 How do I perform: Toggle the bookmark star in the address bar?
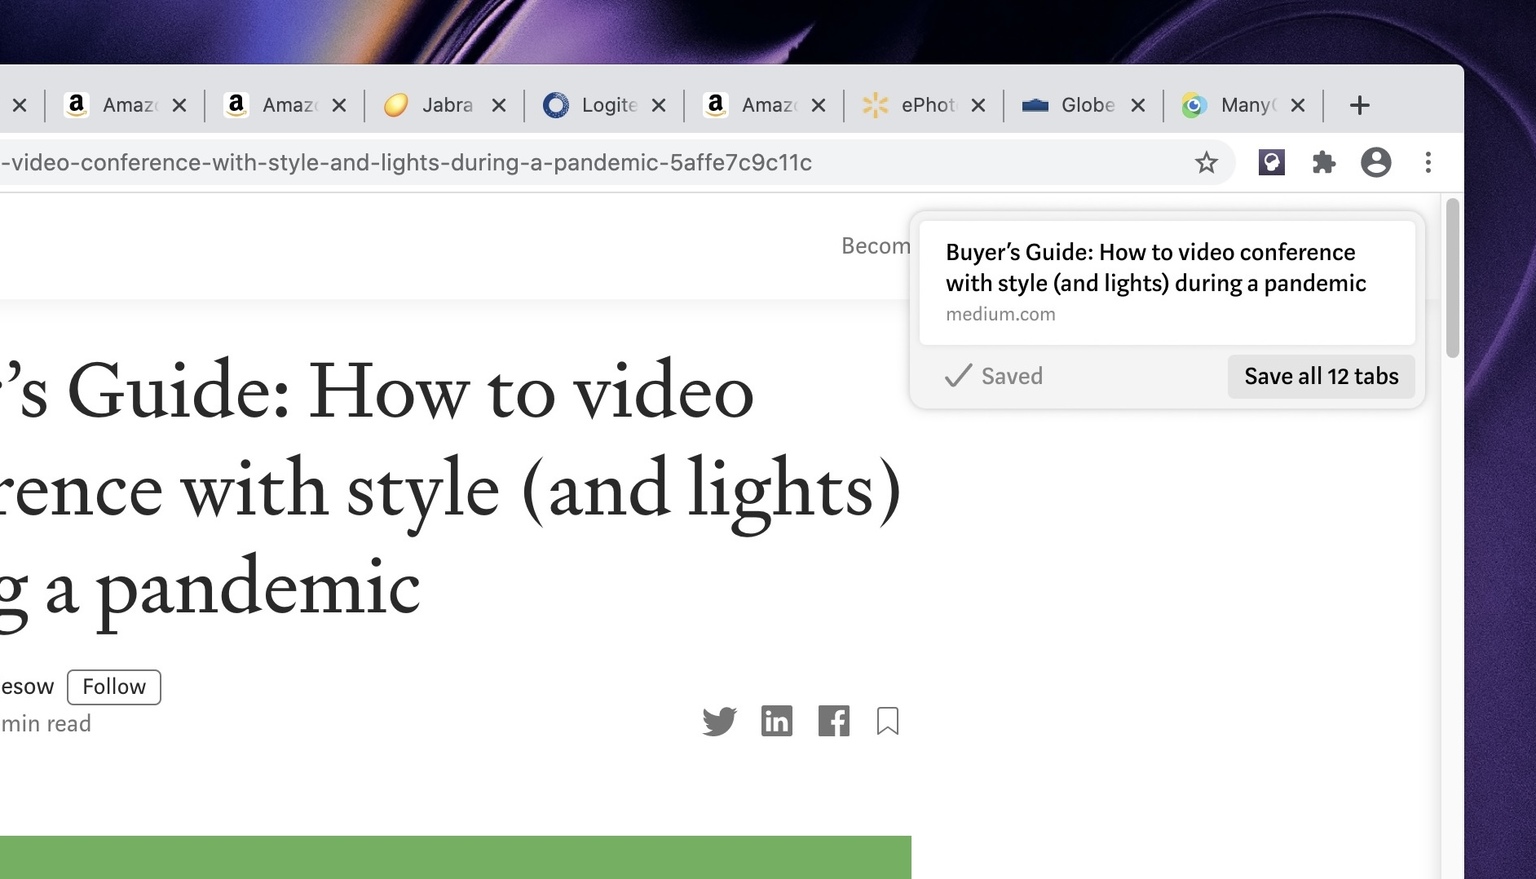1207,162
